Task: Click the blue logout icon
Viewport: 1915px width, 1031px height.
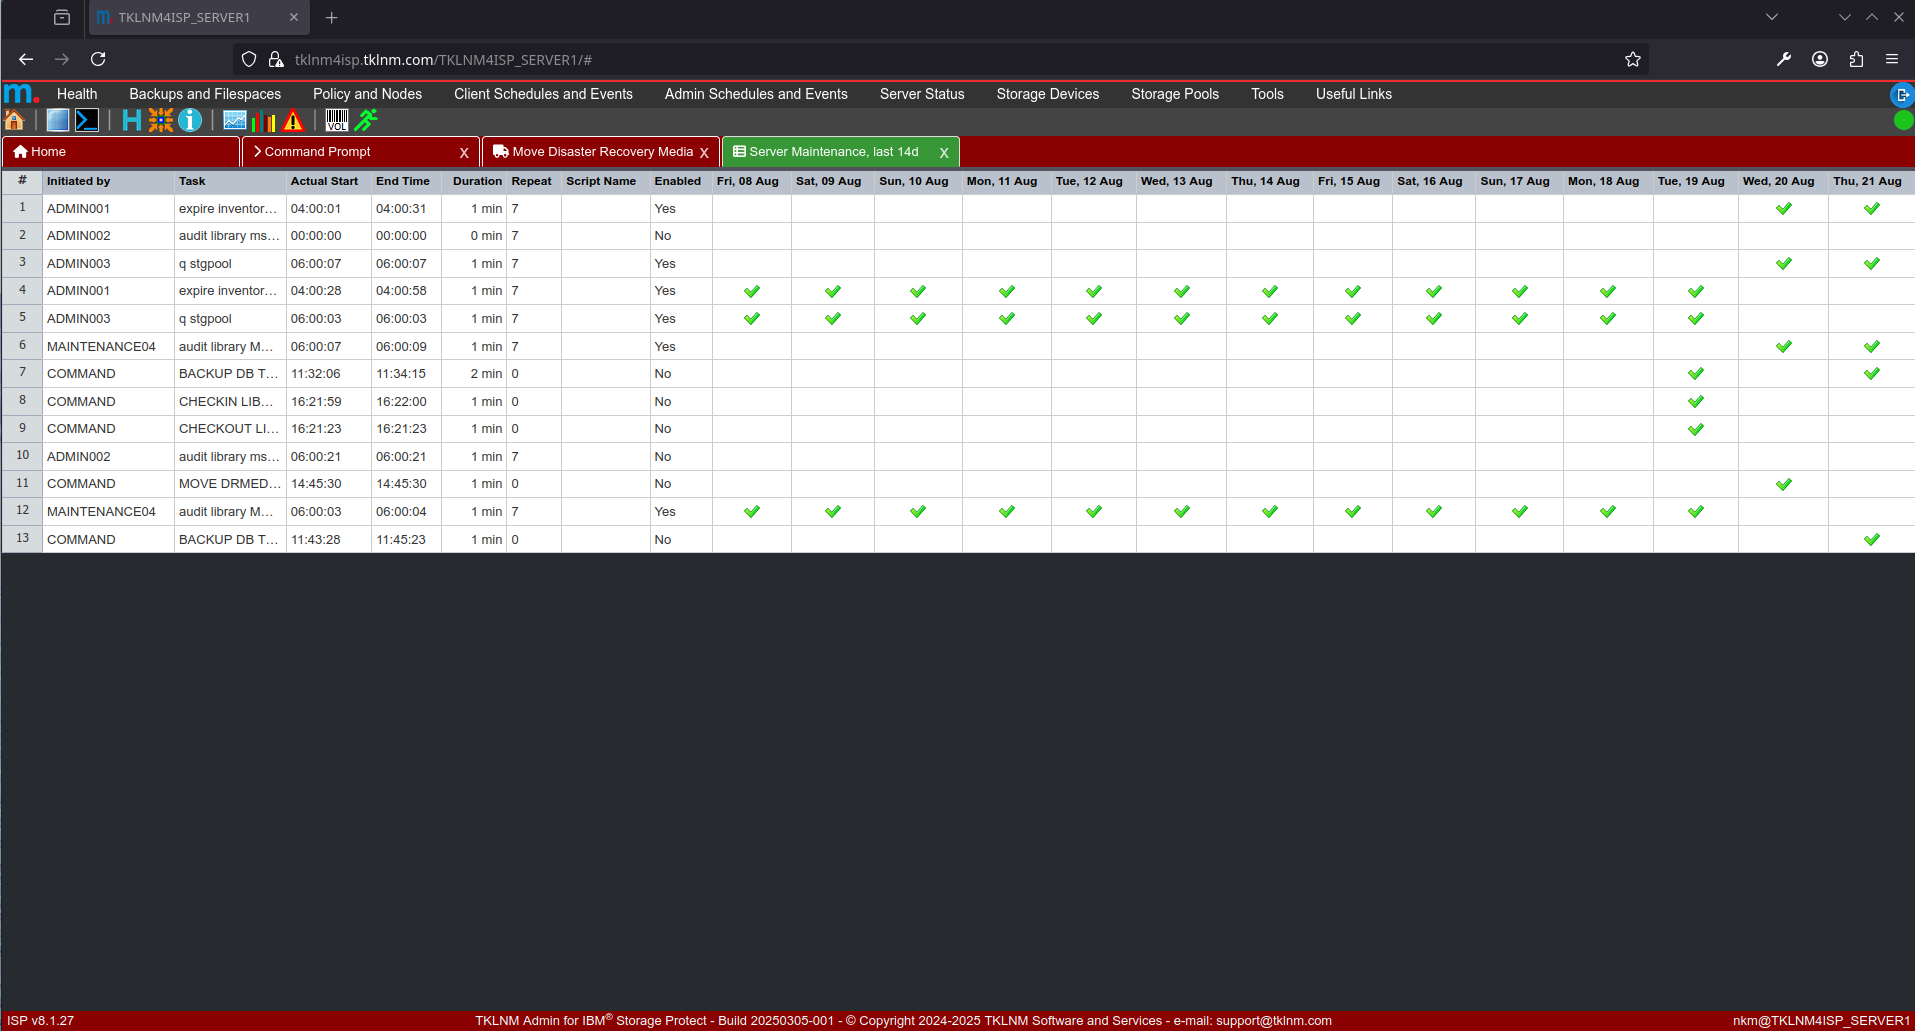Action: coord(1901,95)
